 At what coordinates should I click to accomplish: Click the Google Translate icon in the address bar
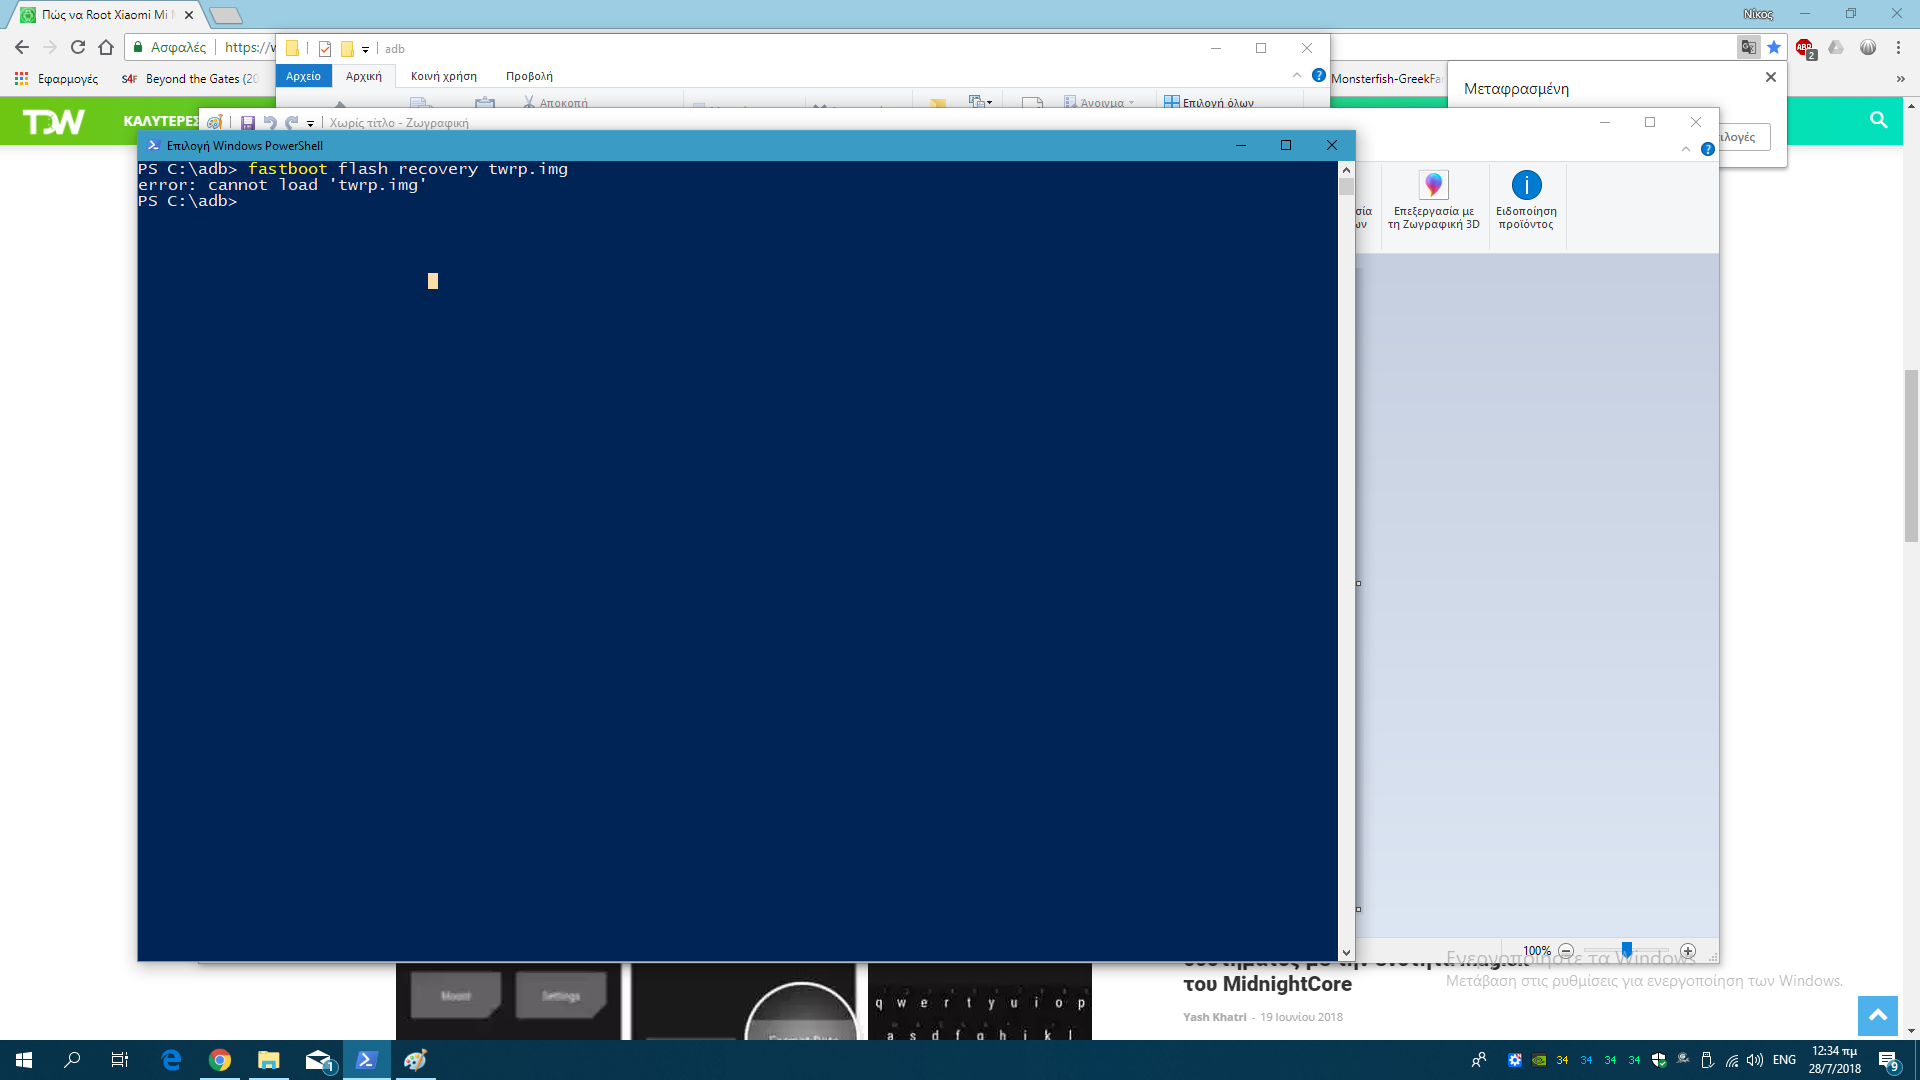[1748, 47]
